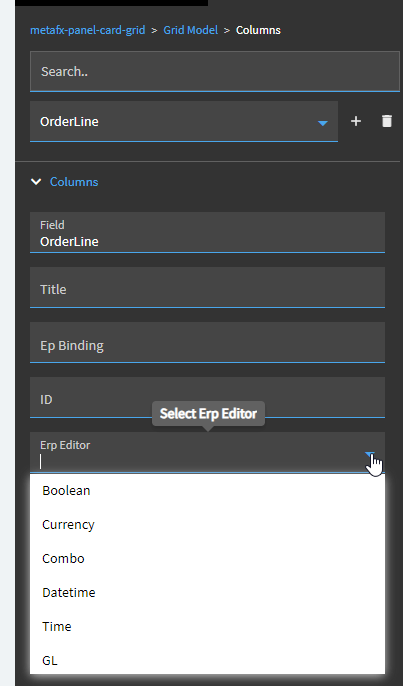Focus the Ep Binding field
The width and height of the screenshot is (403, 686).
click(207, 343)
